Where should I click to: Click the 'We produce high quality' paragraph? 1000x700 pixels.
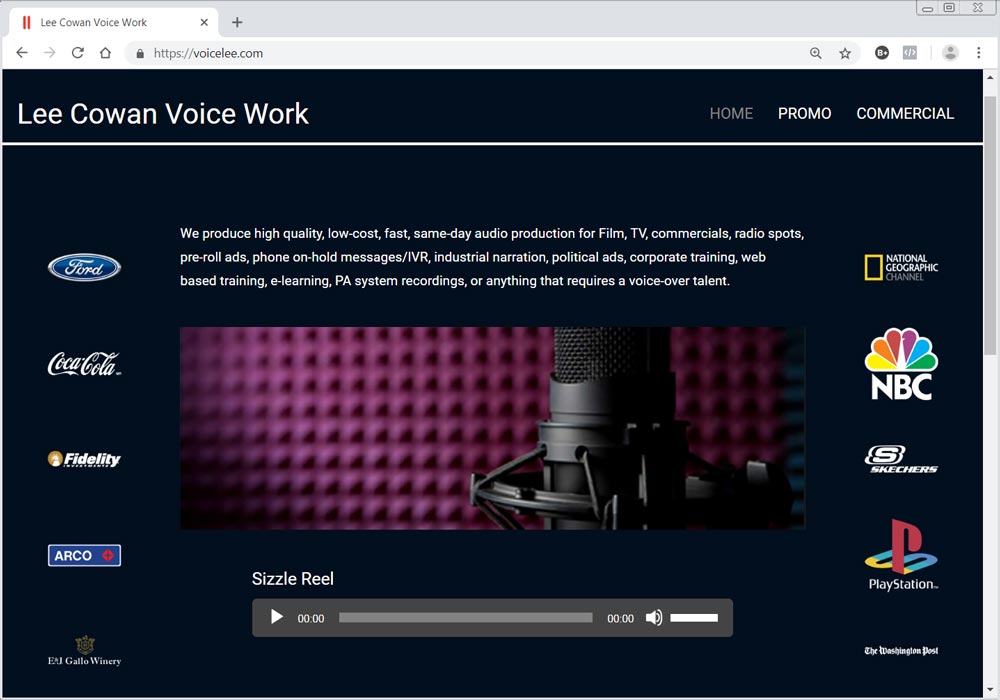492,257
